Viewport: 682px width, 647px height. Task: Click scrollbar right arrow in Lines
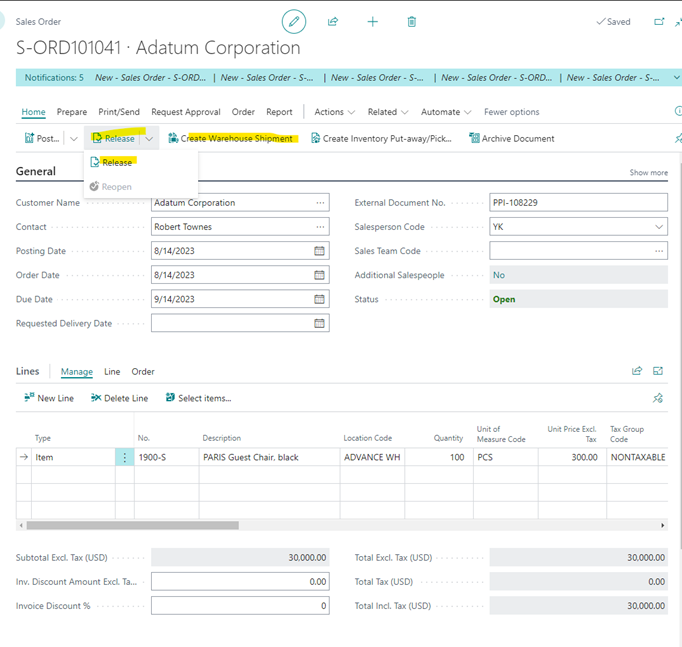pyautogui.click(x=662, y=525)
